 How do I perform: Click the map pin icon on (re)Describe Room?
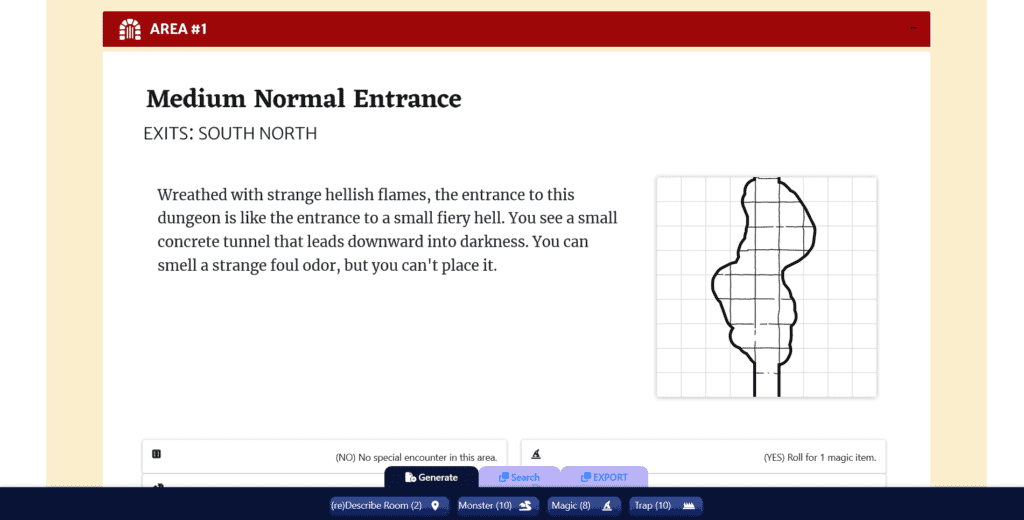click(x=435, y=506)
